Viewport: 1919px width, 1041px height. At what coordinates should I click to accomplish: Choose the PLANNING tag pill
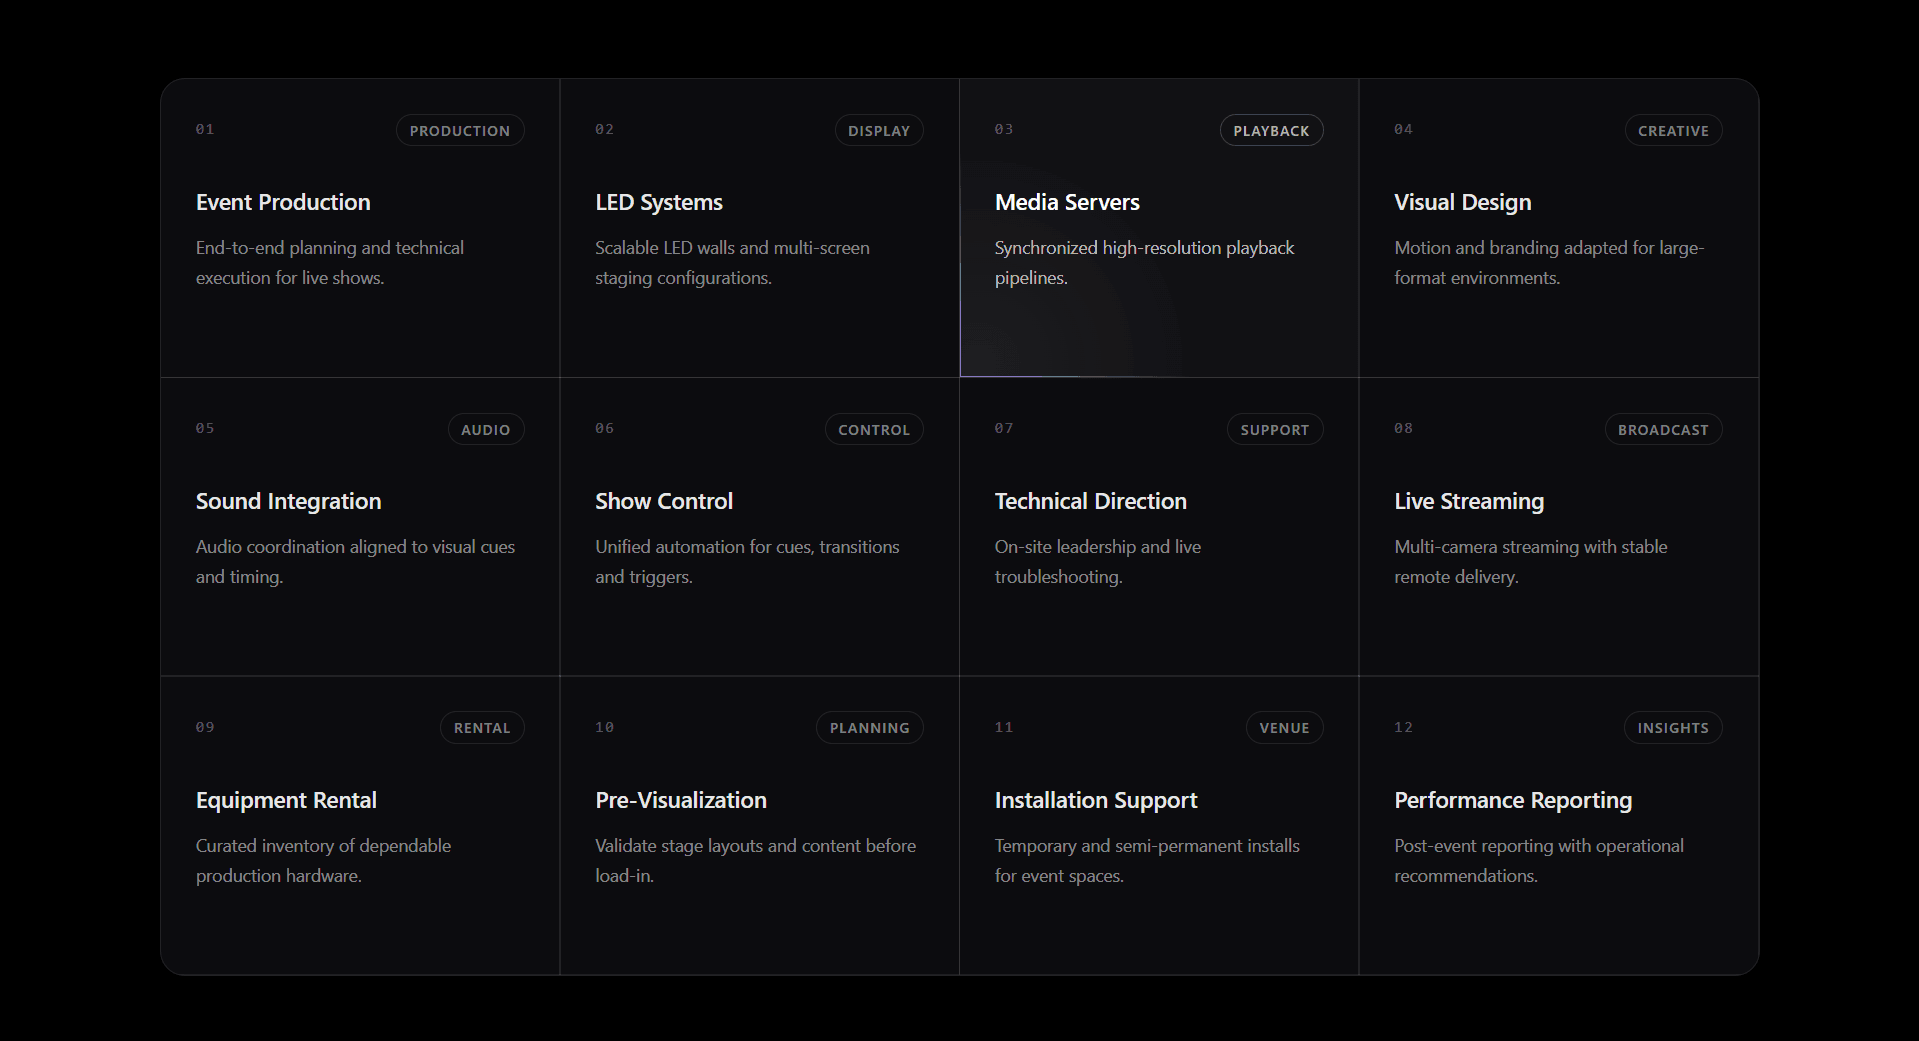pyautogui.click(x=870, y=728)
